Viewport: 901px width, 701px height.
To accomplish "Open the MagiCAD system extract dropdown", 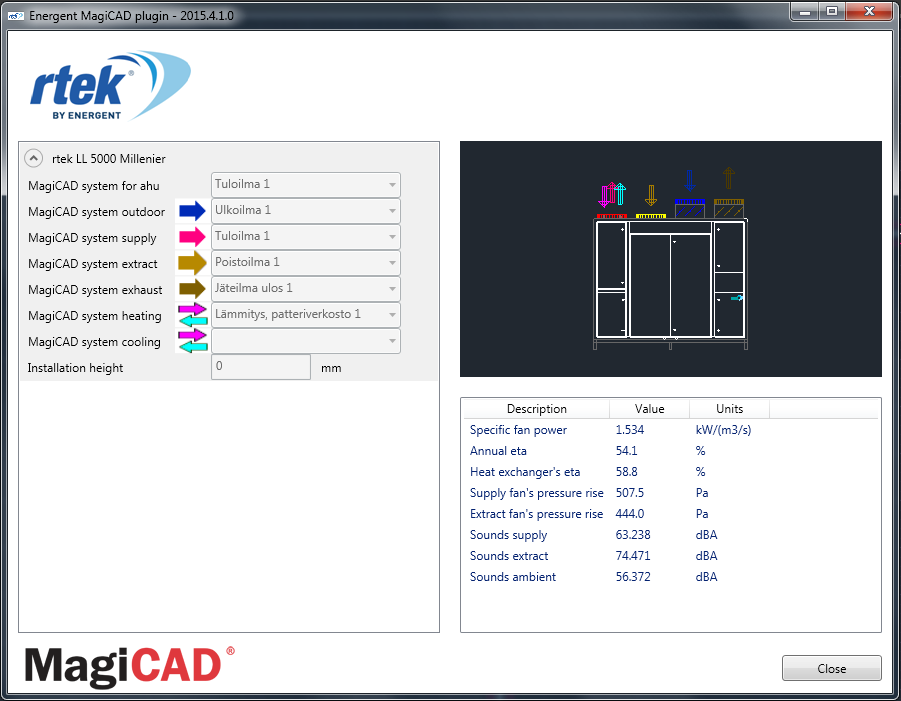I will pos(306,263).
